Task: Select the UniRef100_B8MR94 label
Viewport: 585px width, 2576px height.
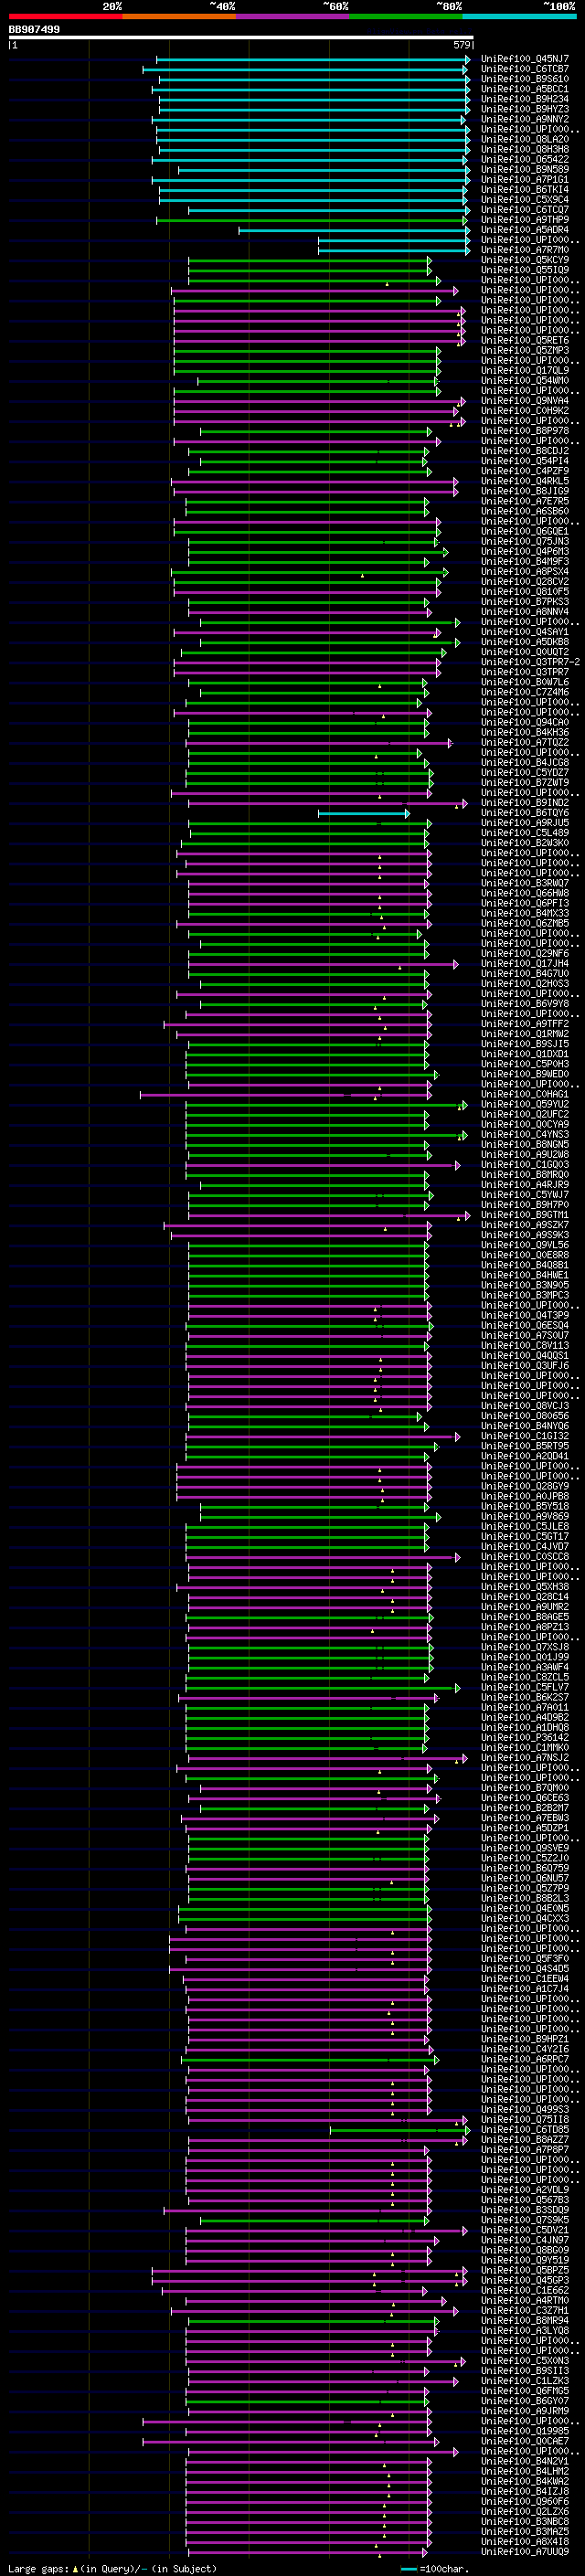Action: tap(525, 2321)
